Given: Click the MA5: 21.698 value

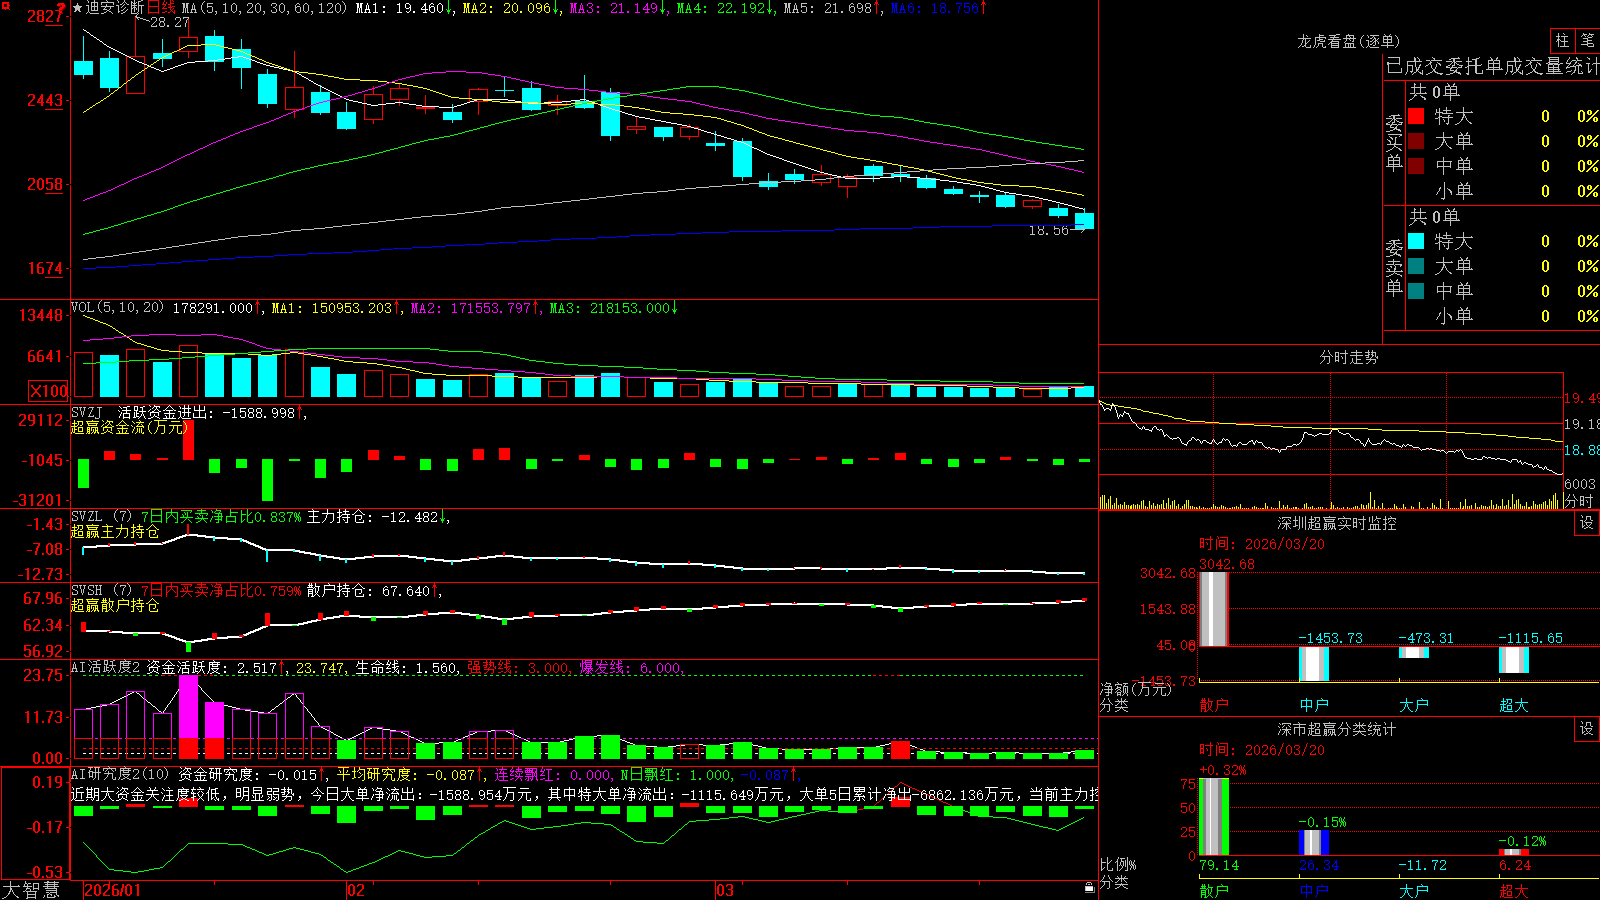Looking at the screenshot, I should click(828, 8).
